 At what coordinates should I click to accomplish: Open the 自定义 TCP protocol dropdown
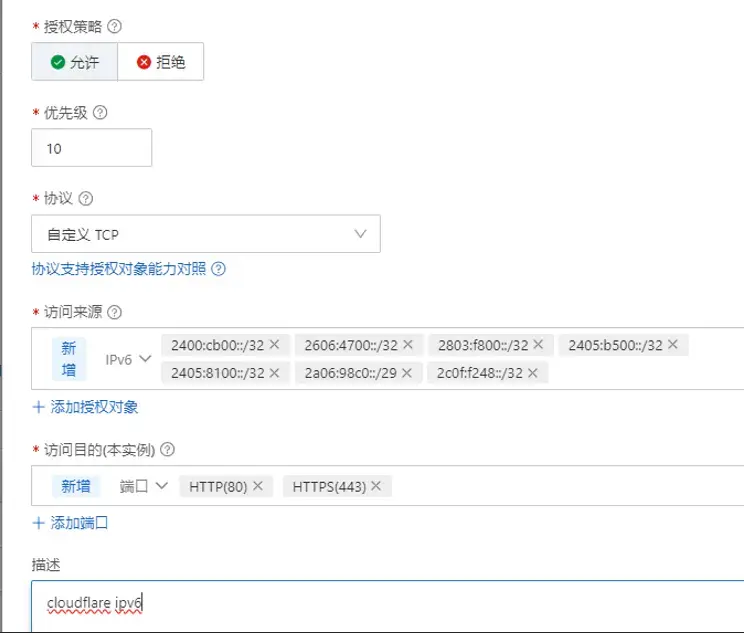(206, 234)
